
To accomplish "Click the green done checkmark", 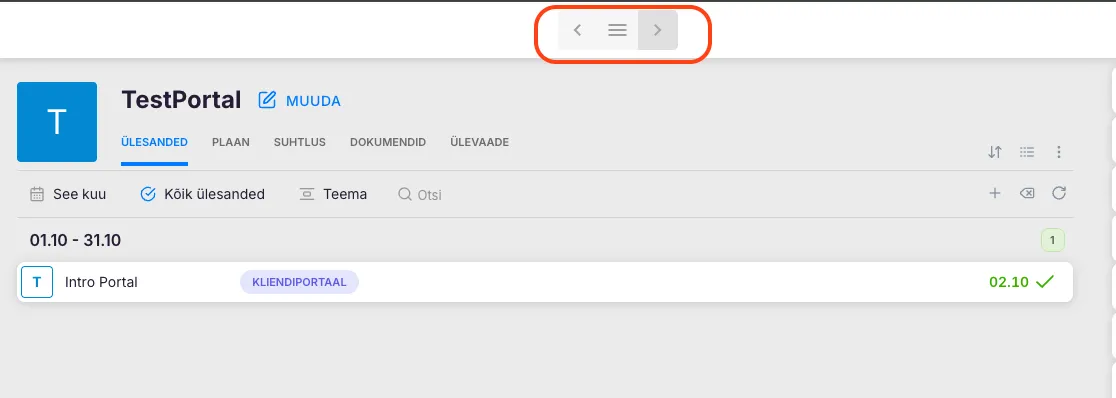I will click(x=1044, y=282).
